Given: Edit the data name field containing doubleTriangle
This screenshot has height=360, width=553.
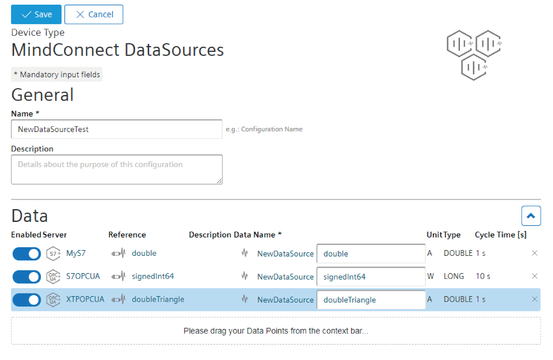Looking at the screenshot, I should click(x=371, y=300).
